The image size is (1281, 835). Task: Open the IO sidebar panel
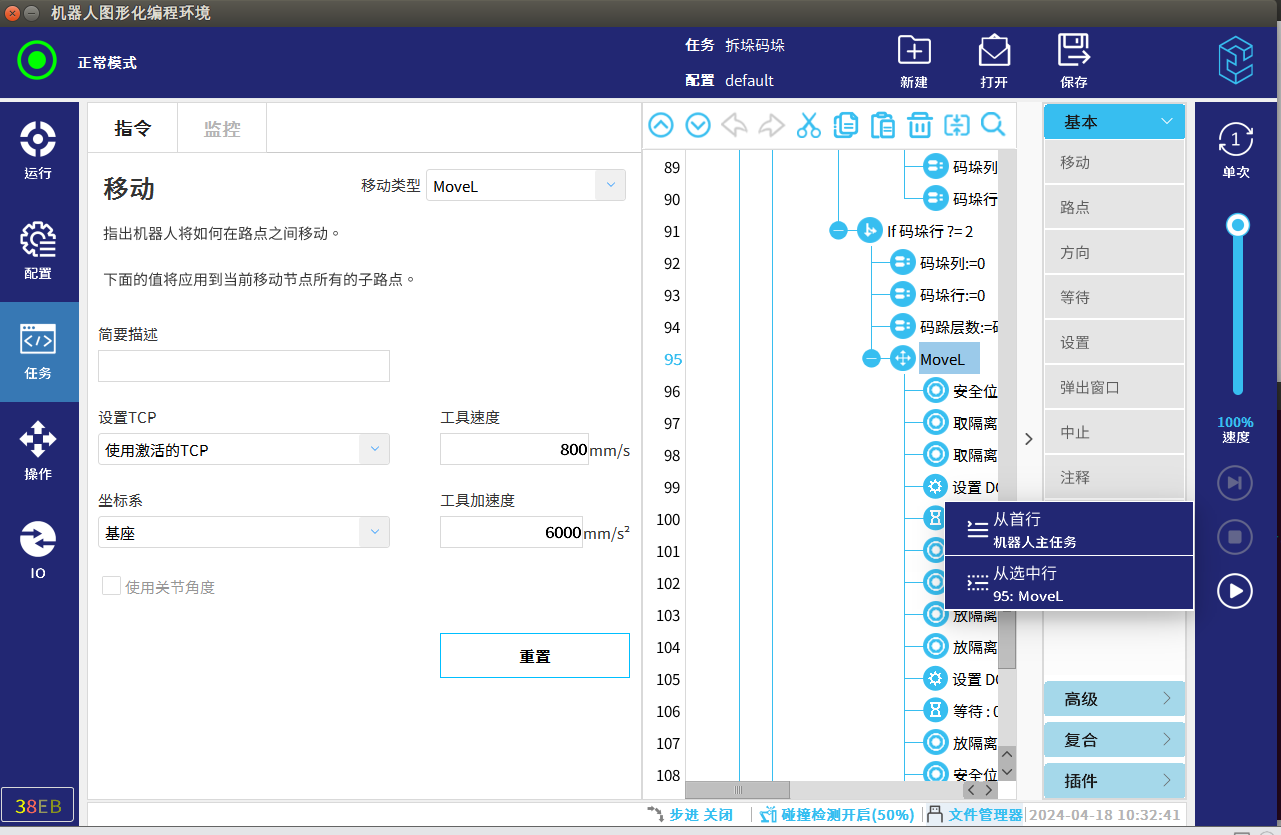[x=38, y=549]
